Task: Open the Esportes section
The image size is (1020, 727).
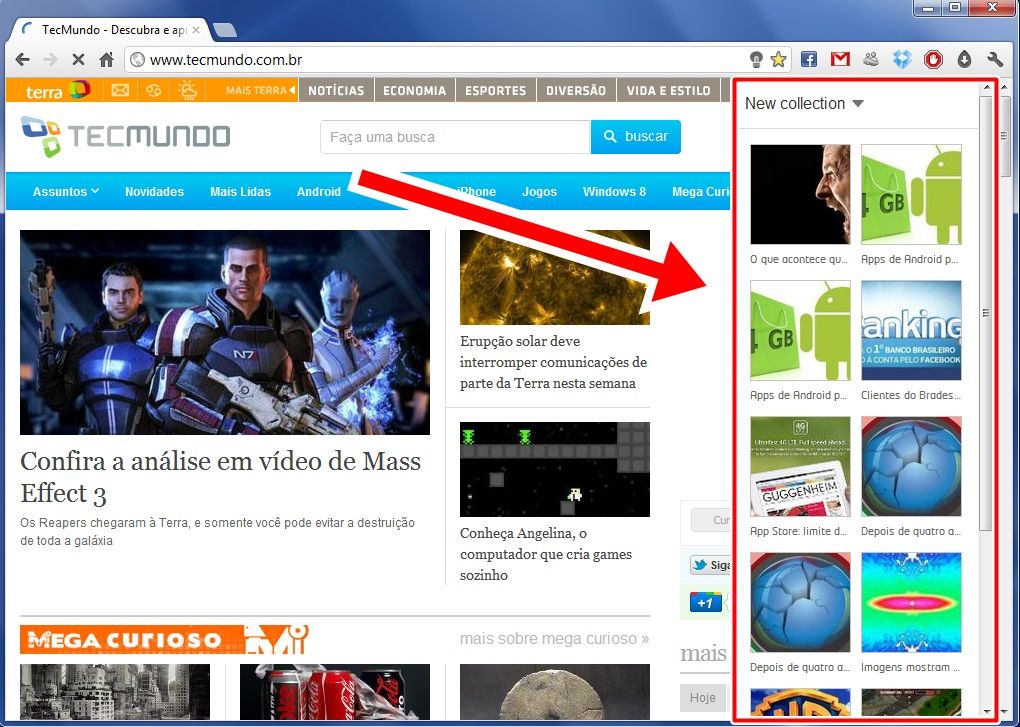Action: (496, 90)
